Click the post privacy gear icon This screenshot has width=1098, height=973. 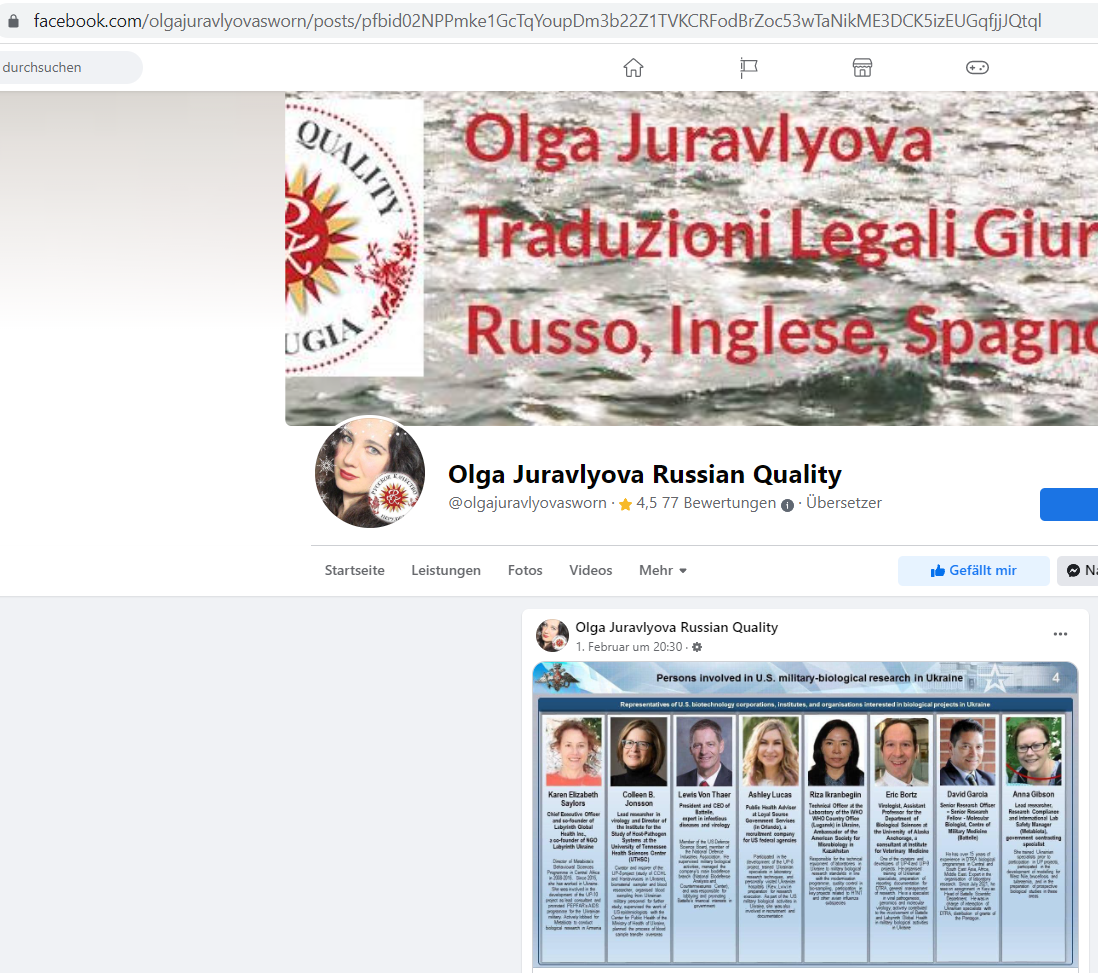coord(697,647)
